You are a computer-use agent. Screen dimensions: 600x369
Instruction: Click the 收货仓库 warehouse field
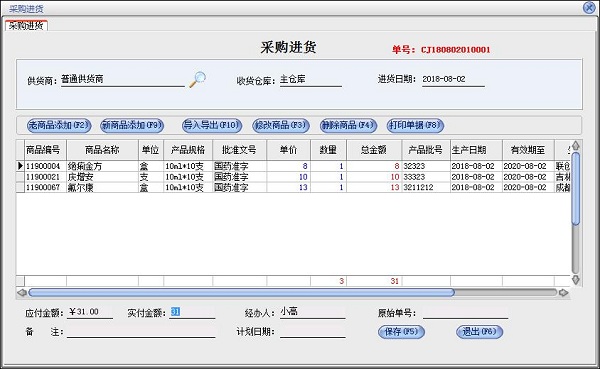[x=310, y=80]
